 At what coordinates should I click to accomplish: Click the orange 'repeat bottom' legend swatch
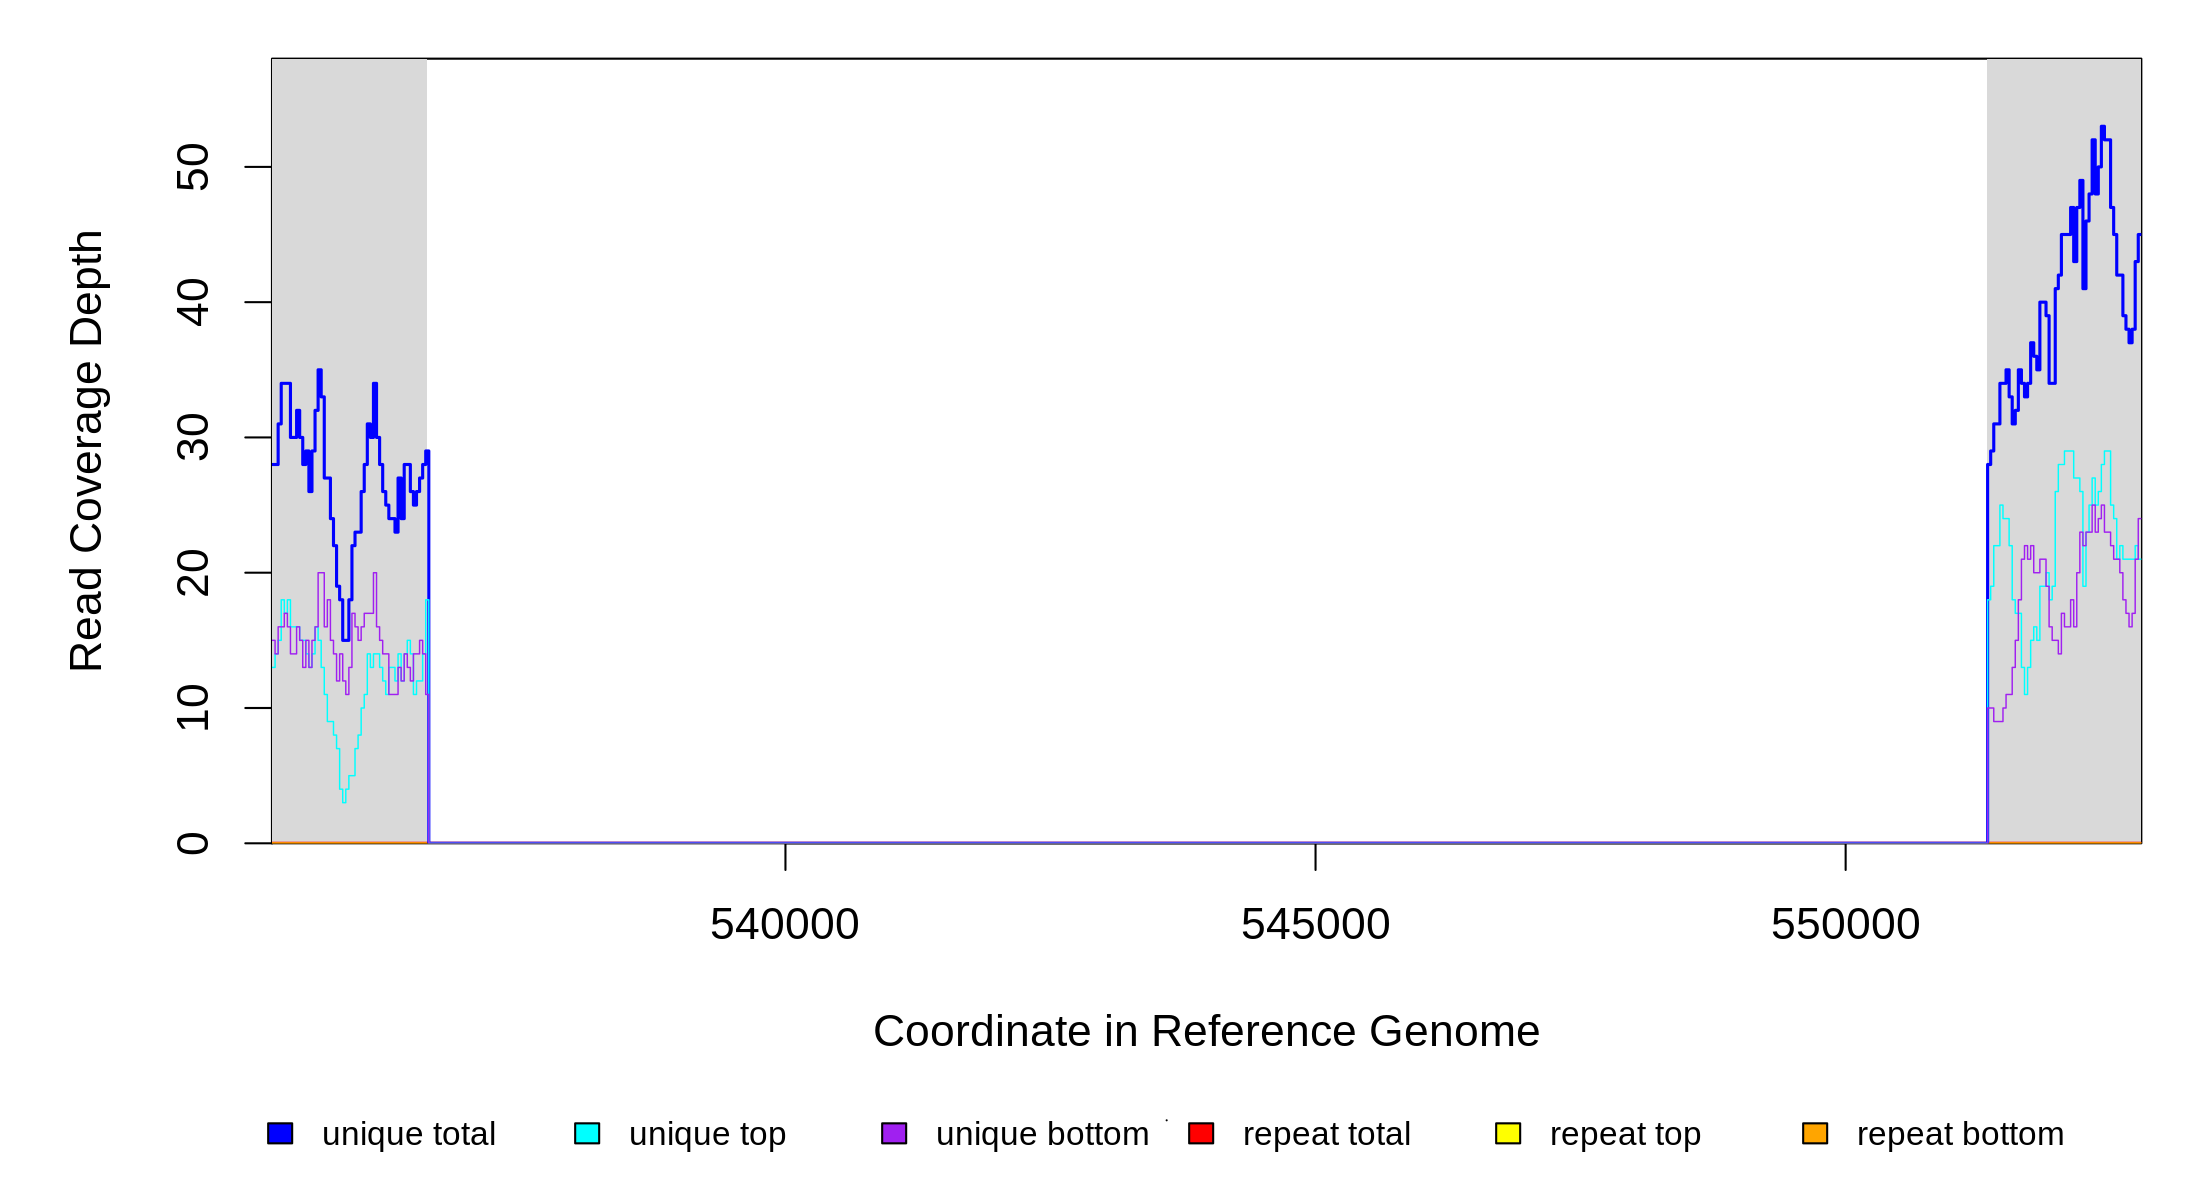coord(1815,1133)
